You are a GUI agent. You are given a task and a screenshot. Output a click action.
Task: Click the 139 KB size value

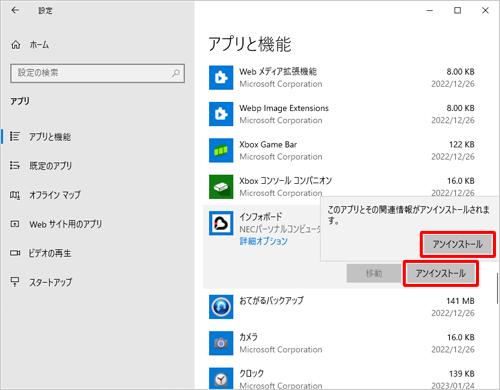pyautogui.click(x=462, y=374)
